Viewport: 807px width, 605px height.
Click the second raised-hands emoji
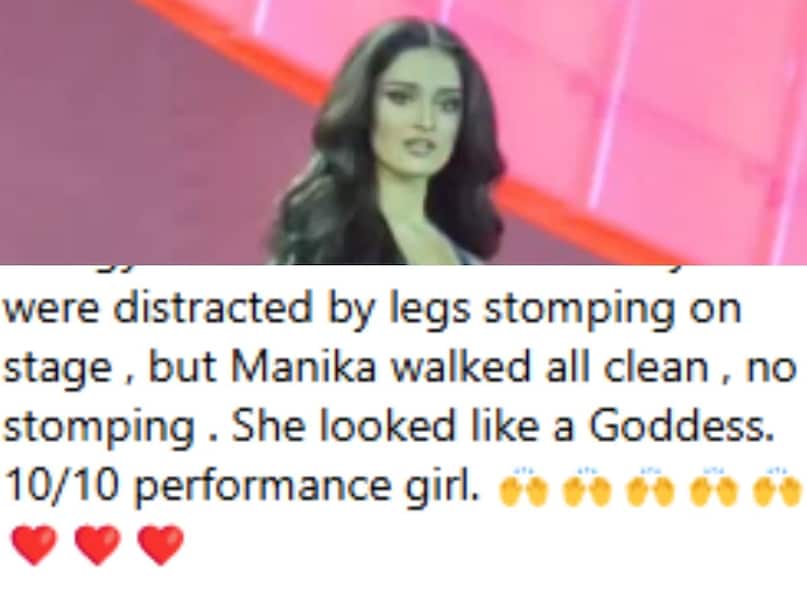click(x=587, y=488)
